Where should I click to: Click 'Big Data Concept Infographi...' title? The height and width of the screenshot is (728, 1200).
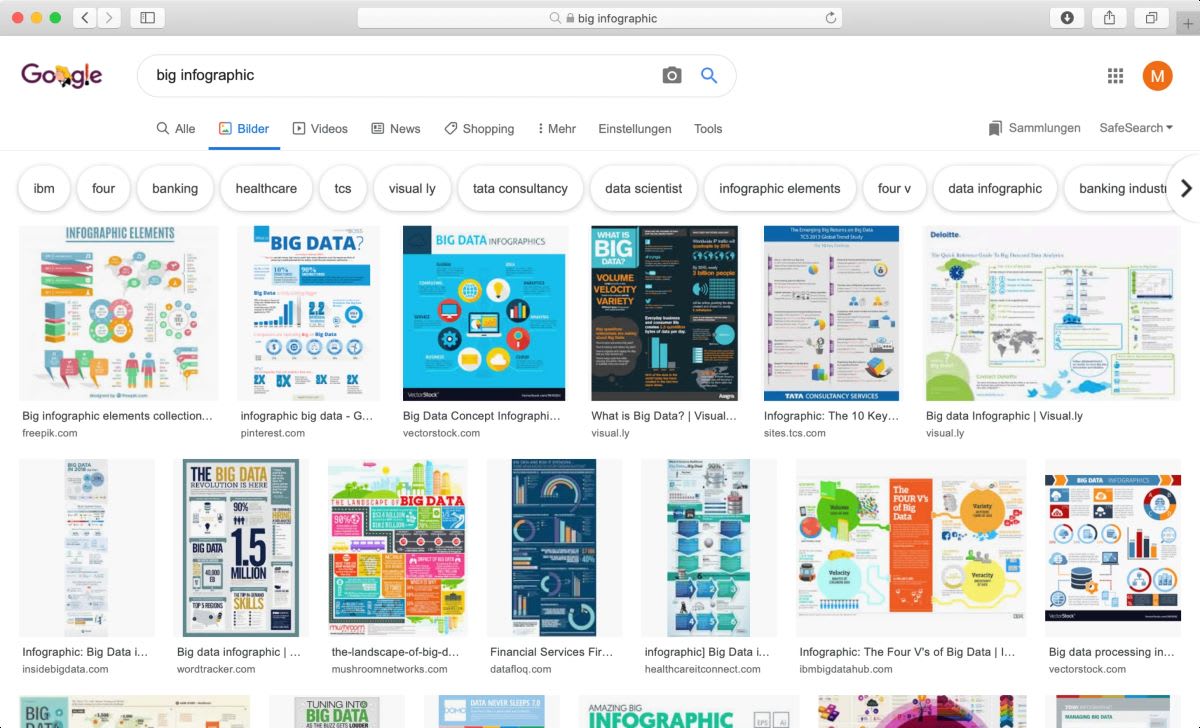[482, 416]
